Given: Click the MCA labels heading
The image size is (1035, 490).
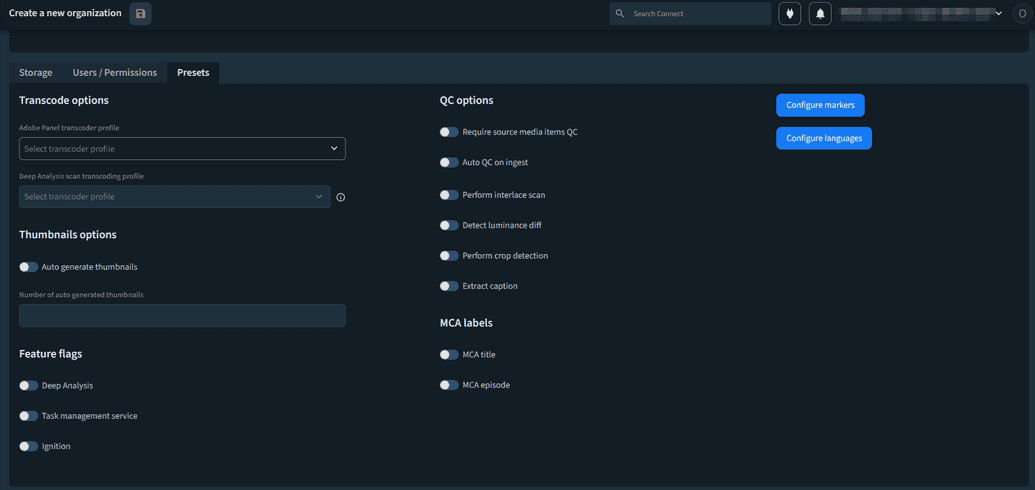Looking at the screenshot, I should 466,323.
